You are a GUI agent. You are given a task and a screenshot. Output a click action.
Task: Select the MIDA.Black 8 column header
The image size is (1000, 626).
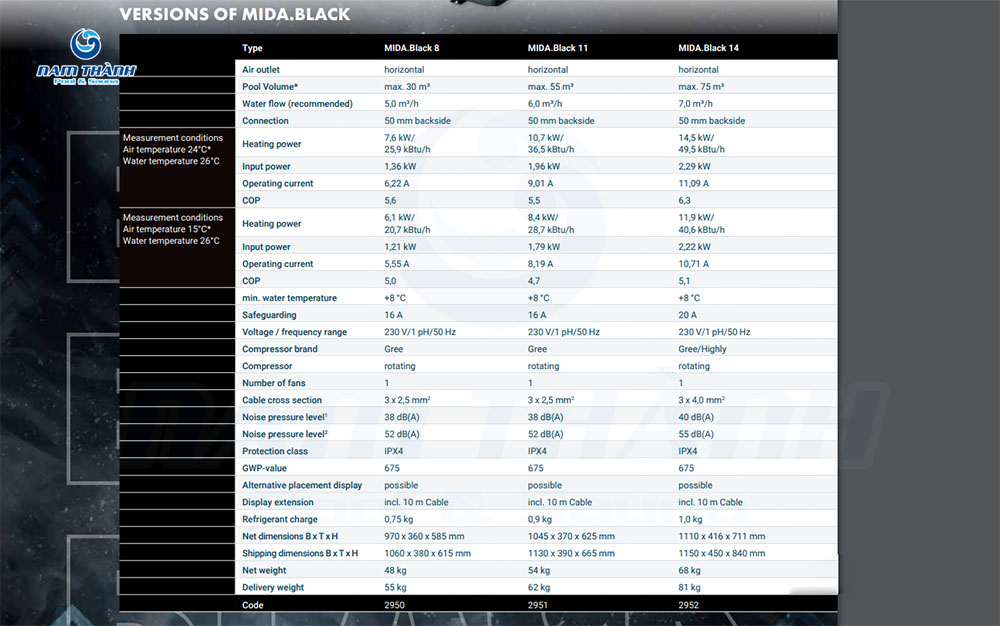412,48
